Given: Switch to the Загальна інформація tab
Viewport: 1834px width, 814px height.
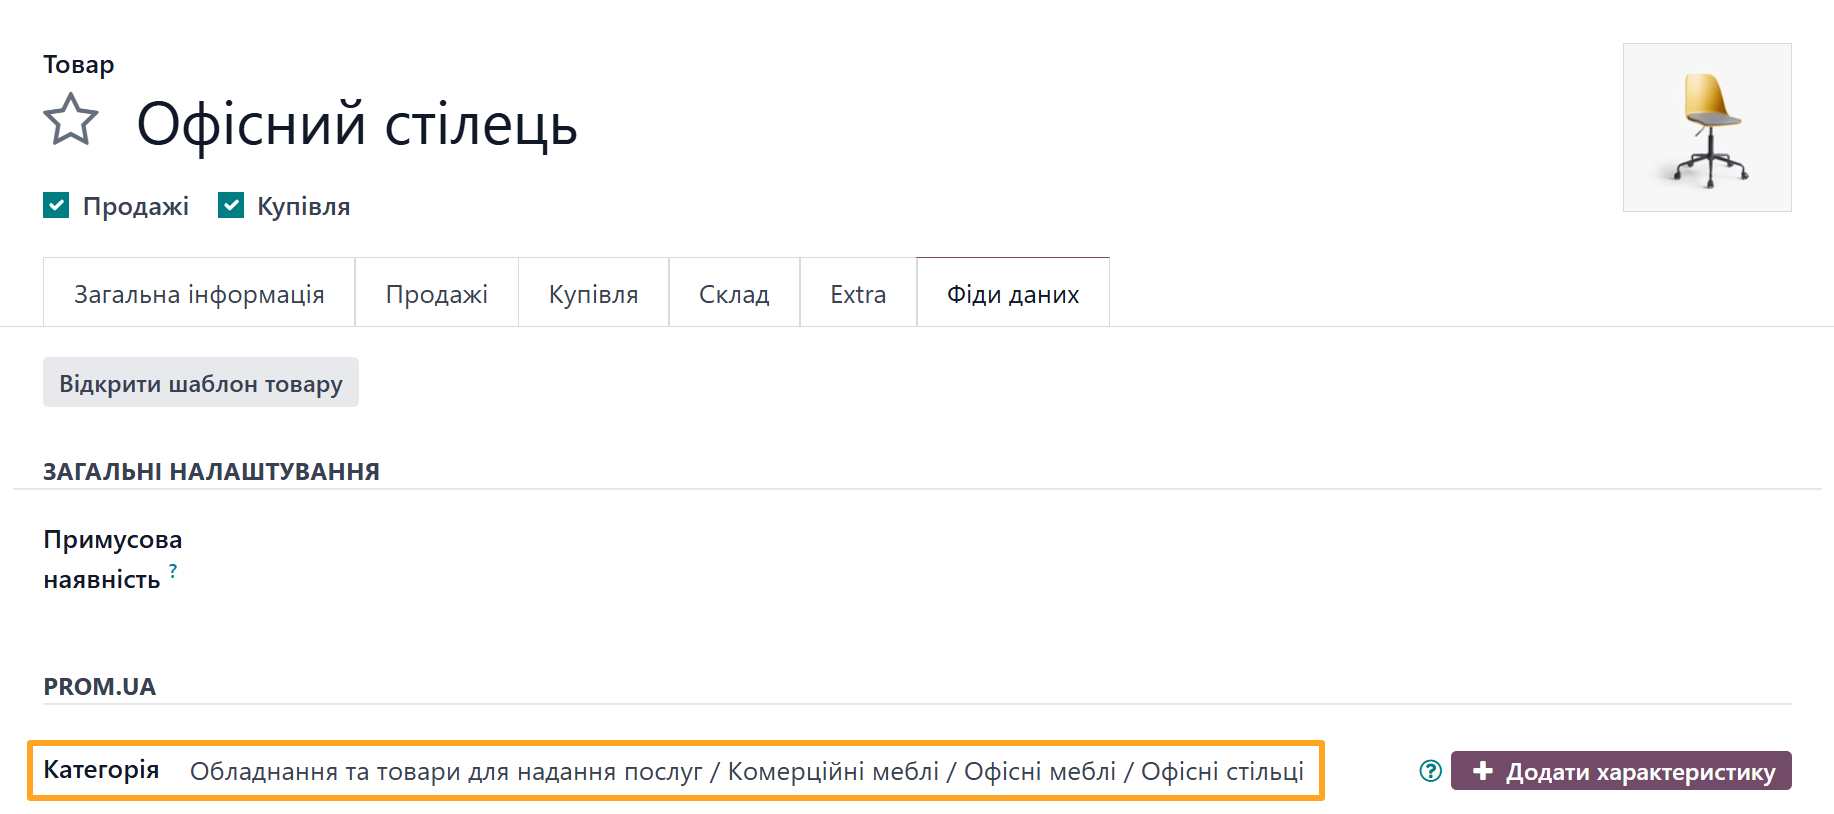Looking at the screenshot, I should pyautogui.click(x=199, y=294).
